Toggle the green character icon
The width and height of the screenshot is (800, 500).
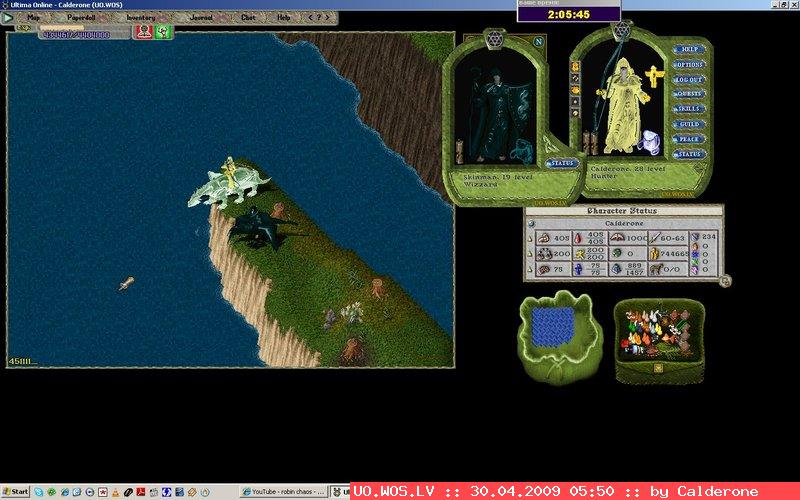163,32
